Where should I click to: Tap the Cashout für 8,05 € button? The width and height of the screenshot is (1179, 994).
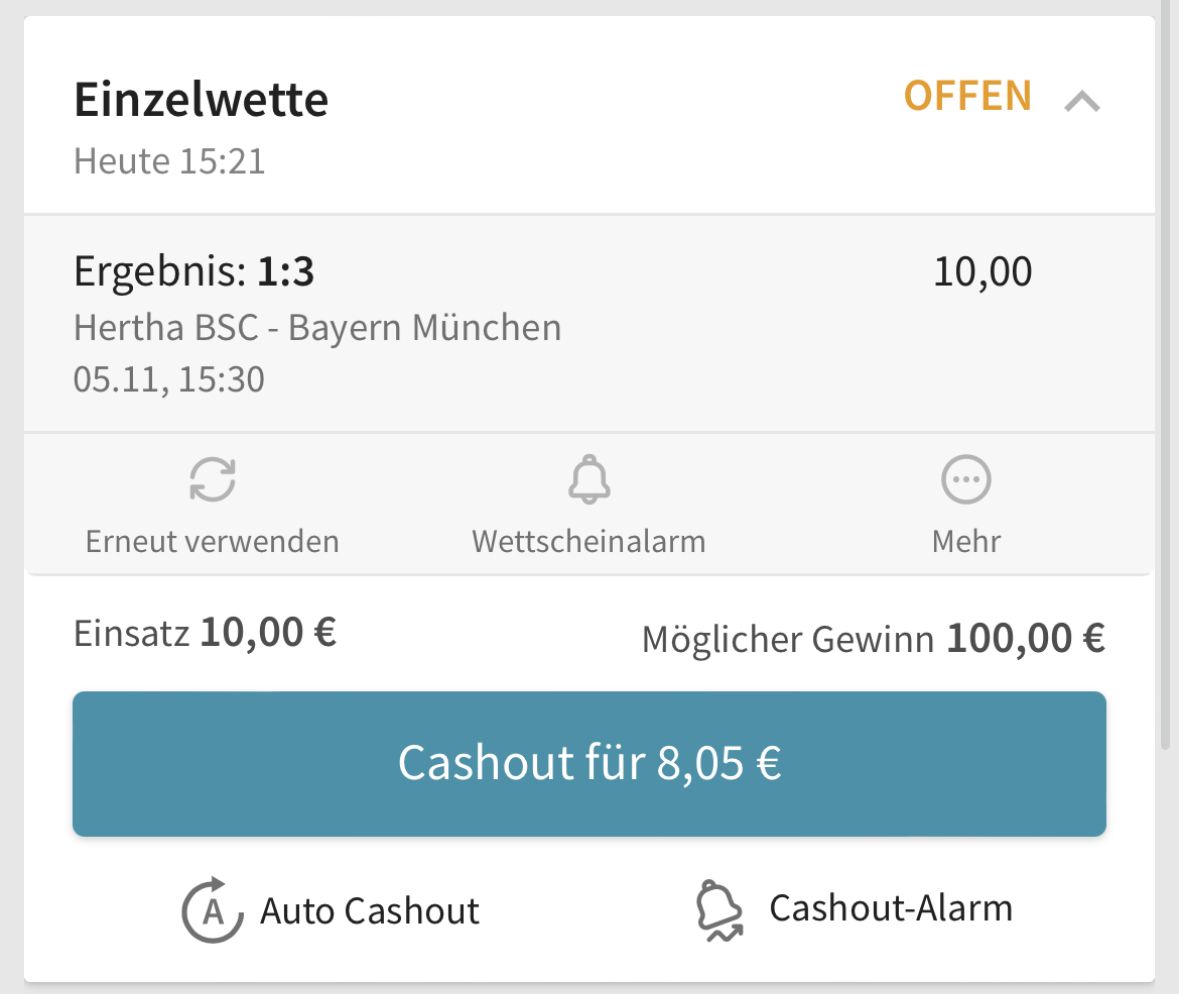click(x=590, y=764)
